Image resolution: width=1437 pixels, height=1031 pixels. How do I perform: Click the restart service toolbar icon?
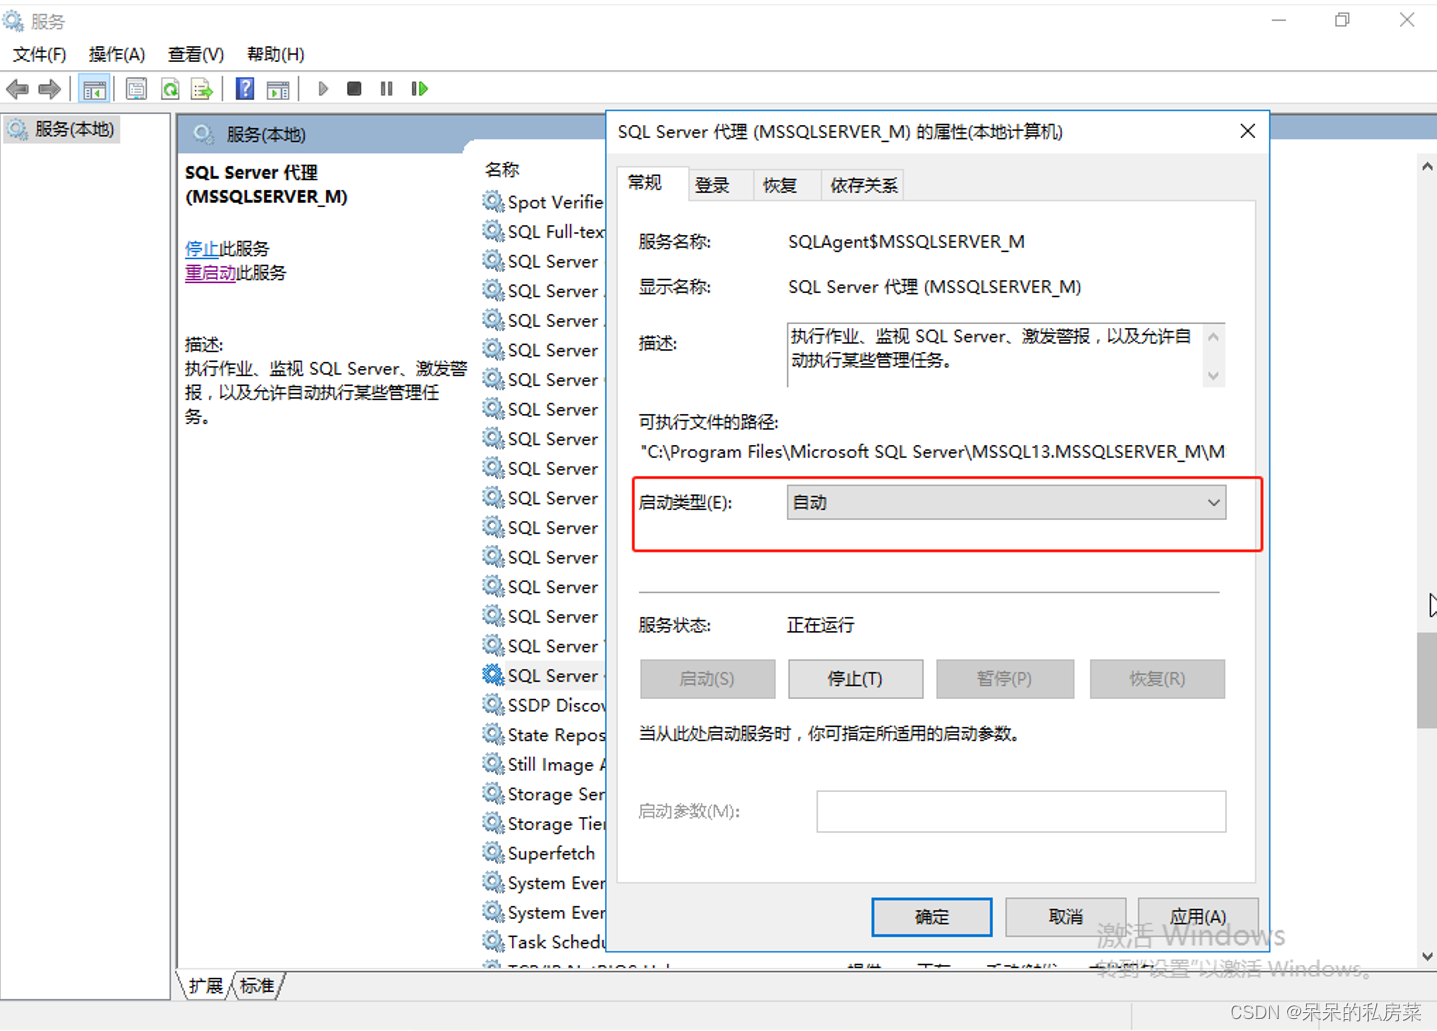420,89
